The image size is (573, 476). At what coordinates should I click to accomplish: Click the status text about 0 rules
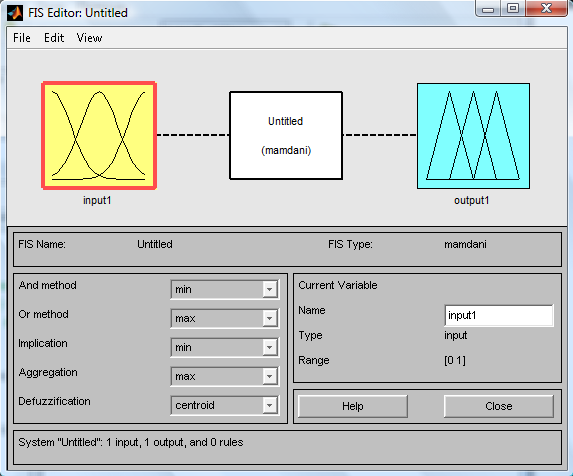pos(131,442)
